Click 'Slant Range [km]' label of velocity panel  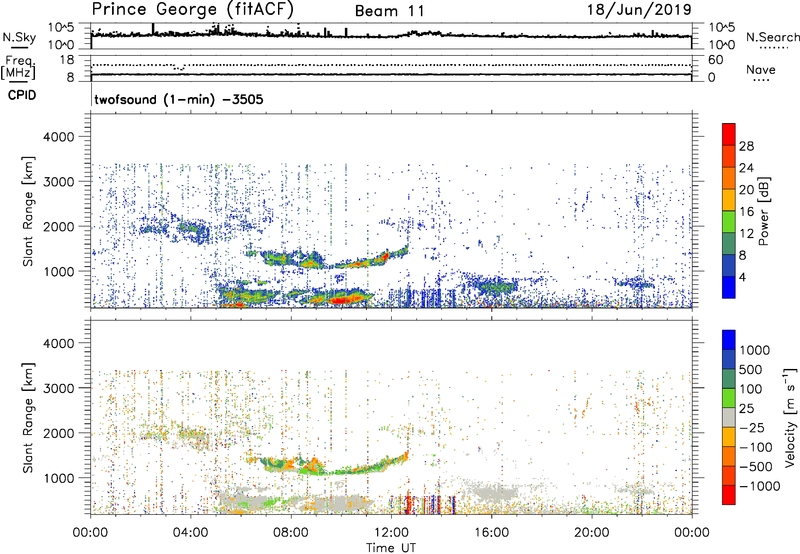coord(28,418)
